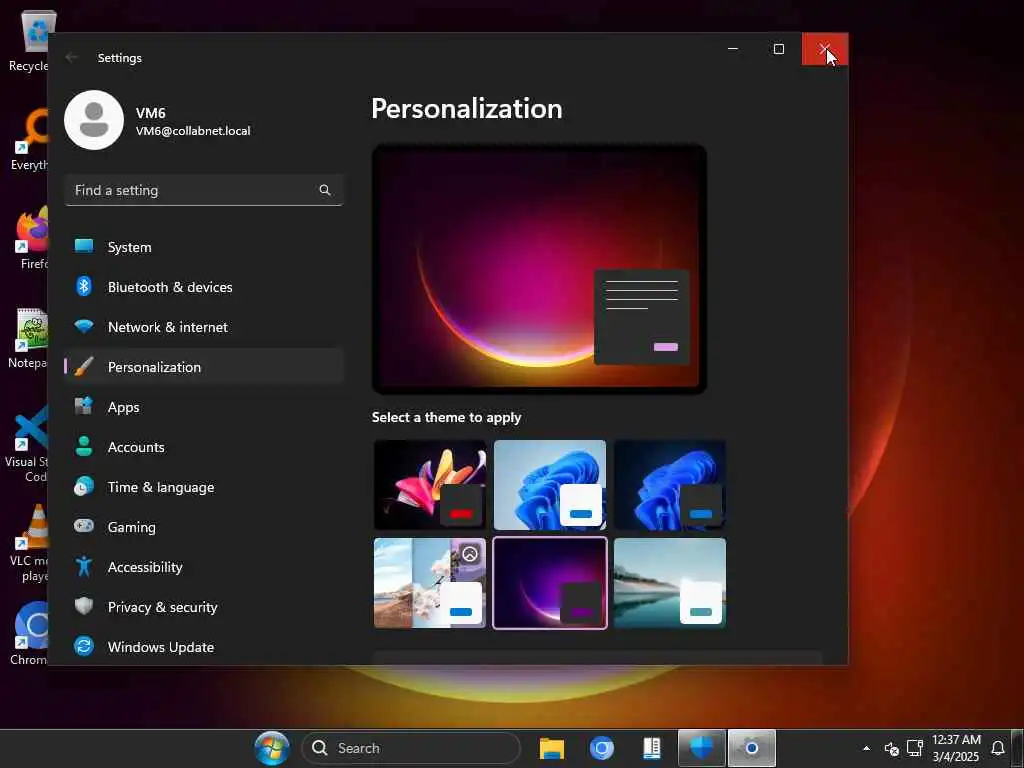1024x768 pixels.
Task: Open Accessibility settings
Action: tap(204, 567)
